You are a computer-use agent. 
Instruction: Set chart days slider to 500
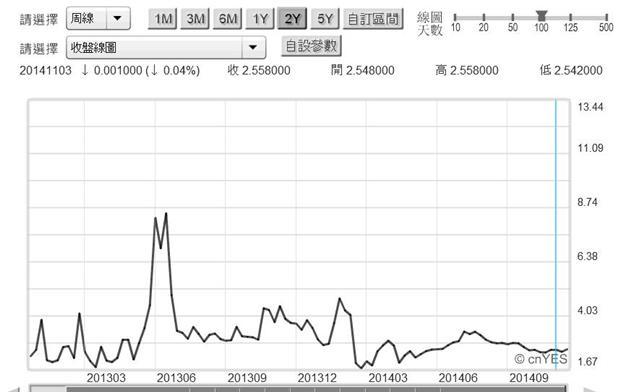click(606, 17)
